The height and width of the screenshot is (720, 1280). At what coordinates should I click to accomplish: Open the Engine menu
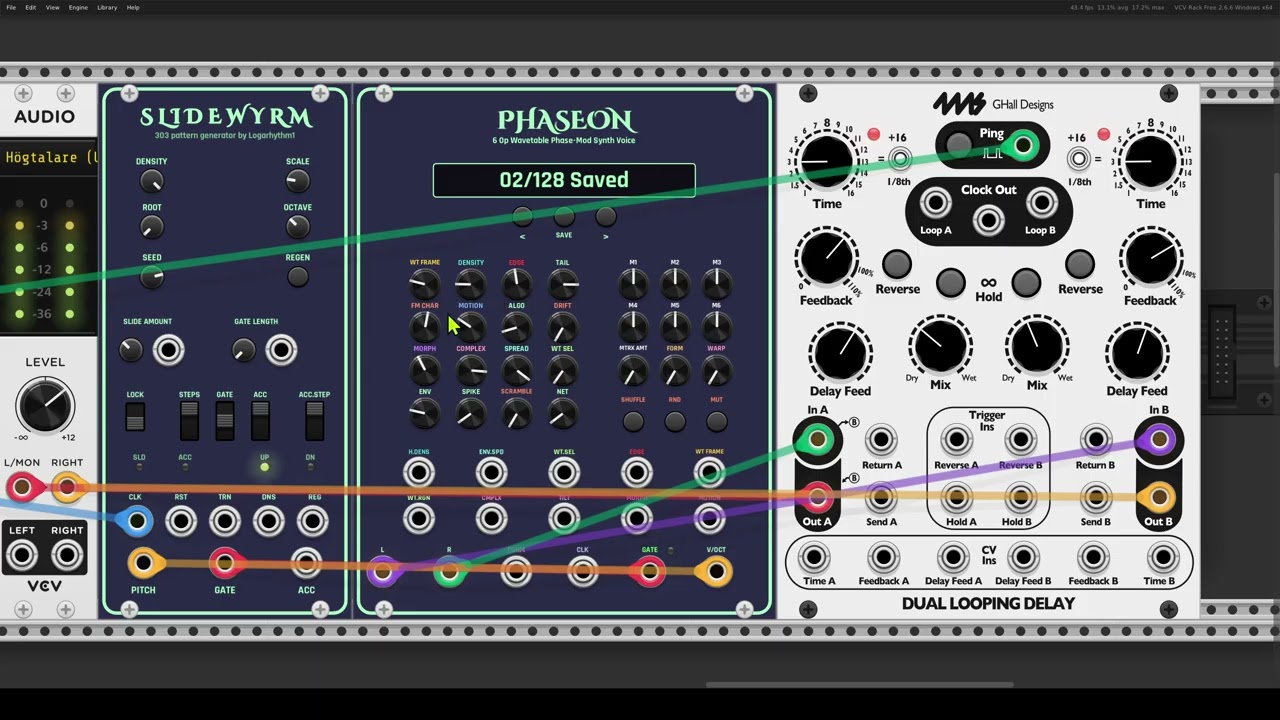78,7
